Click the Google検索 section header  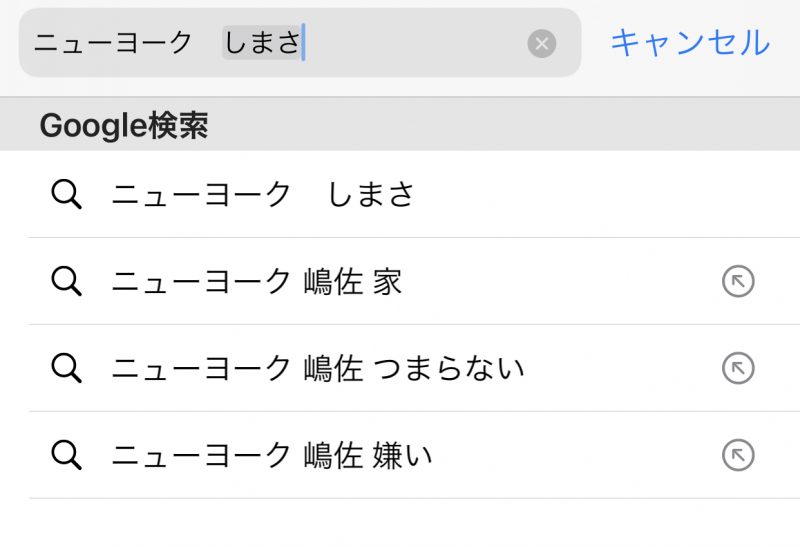pyautogui.click(x=124, y=125)
